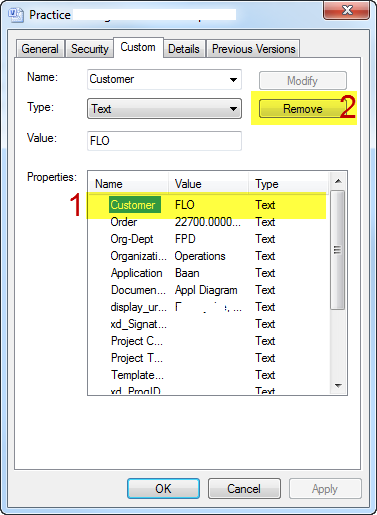Click into the Value field containing FLO
The width and height of the screenshot is (377, 515).
pyautogui.click(x=164, y=141)
